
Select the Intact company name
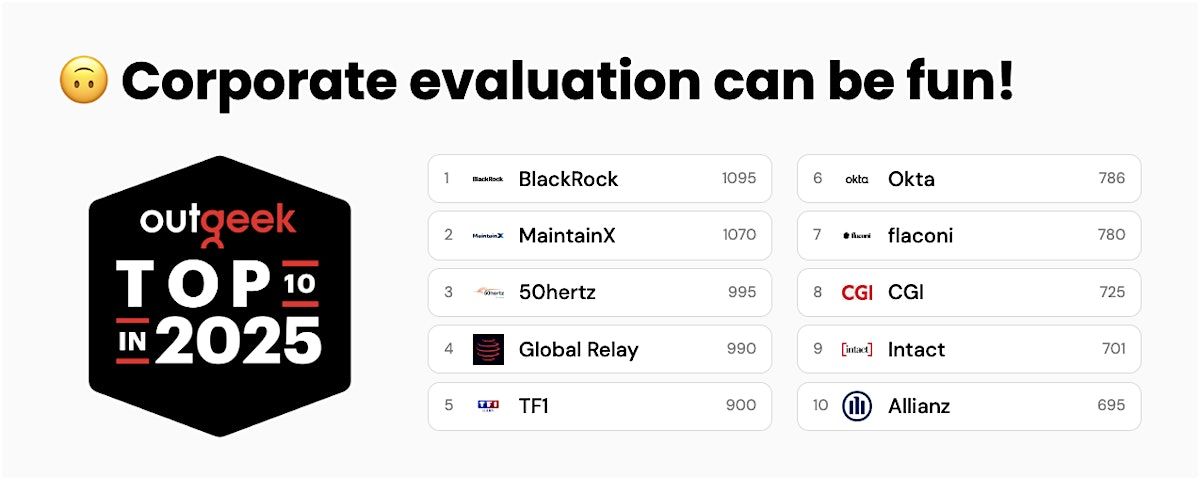tap(916, 349)
